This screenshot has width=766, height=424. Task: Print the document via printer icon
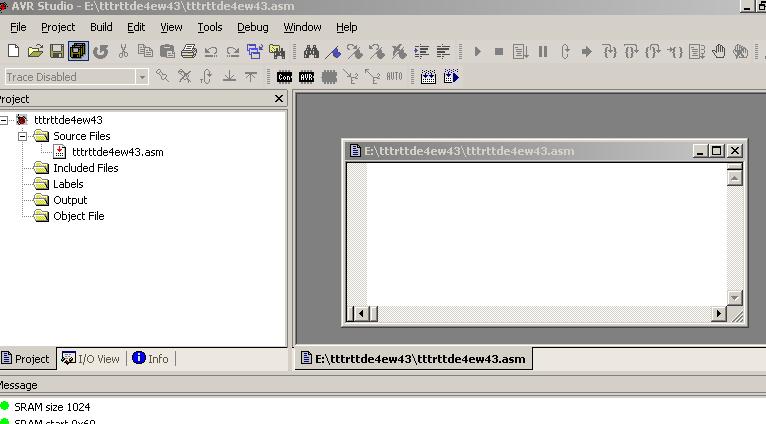189,51
